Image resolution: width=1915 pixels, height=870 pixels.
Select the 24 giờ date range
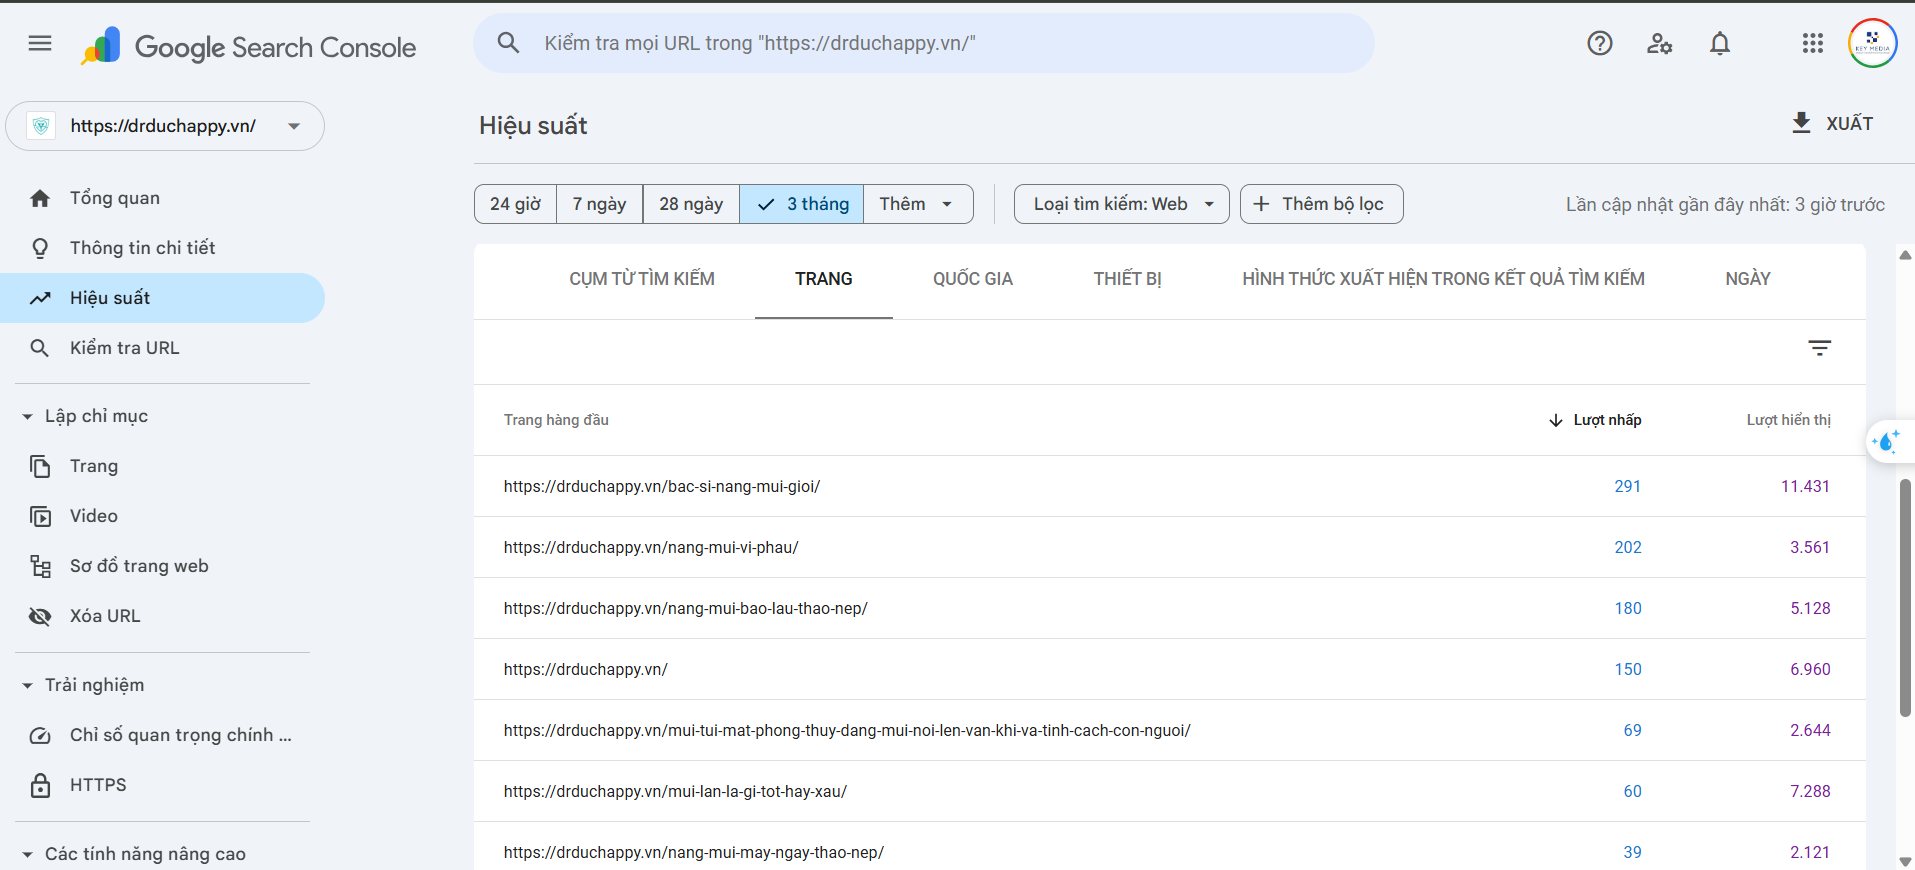point(515,204)
